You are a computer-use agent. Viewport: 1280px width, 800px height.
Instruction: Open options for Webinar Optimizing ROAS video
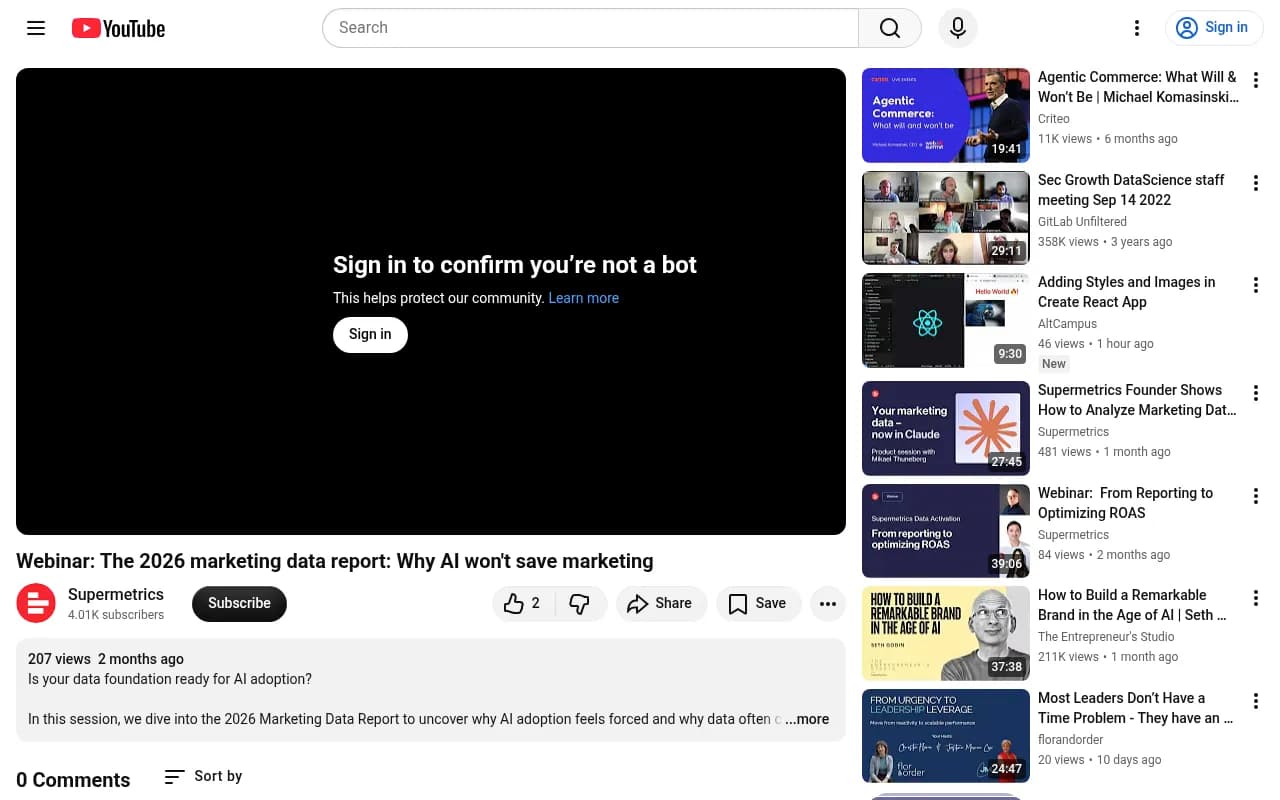coord(1256,496)
